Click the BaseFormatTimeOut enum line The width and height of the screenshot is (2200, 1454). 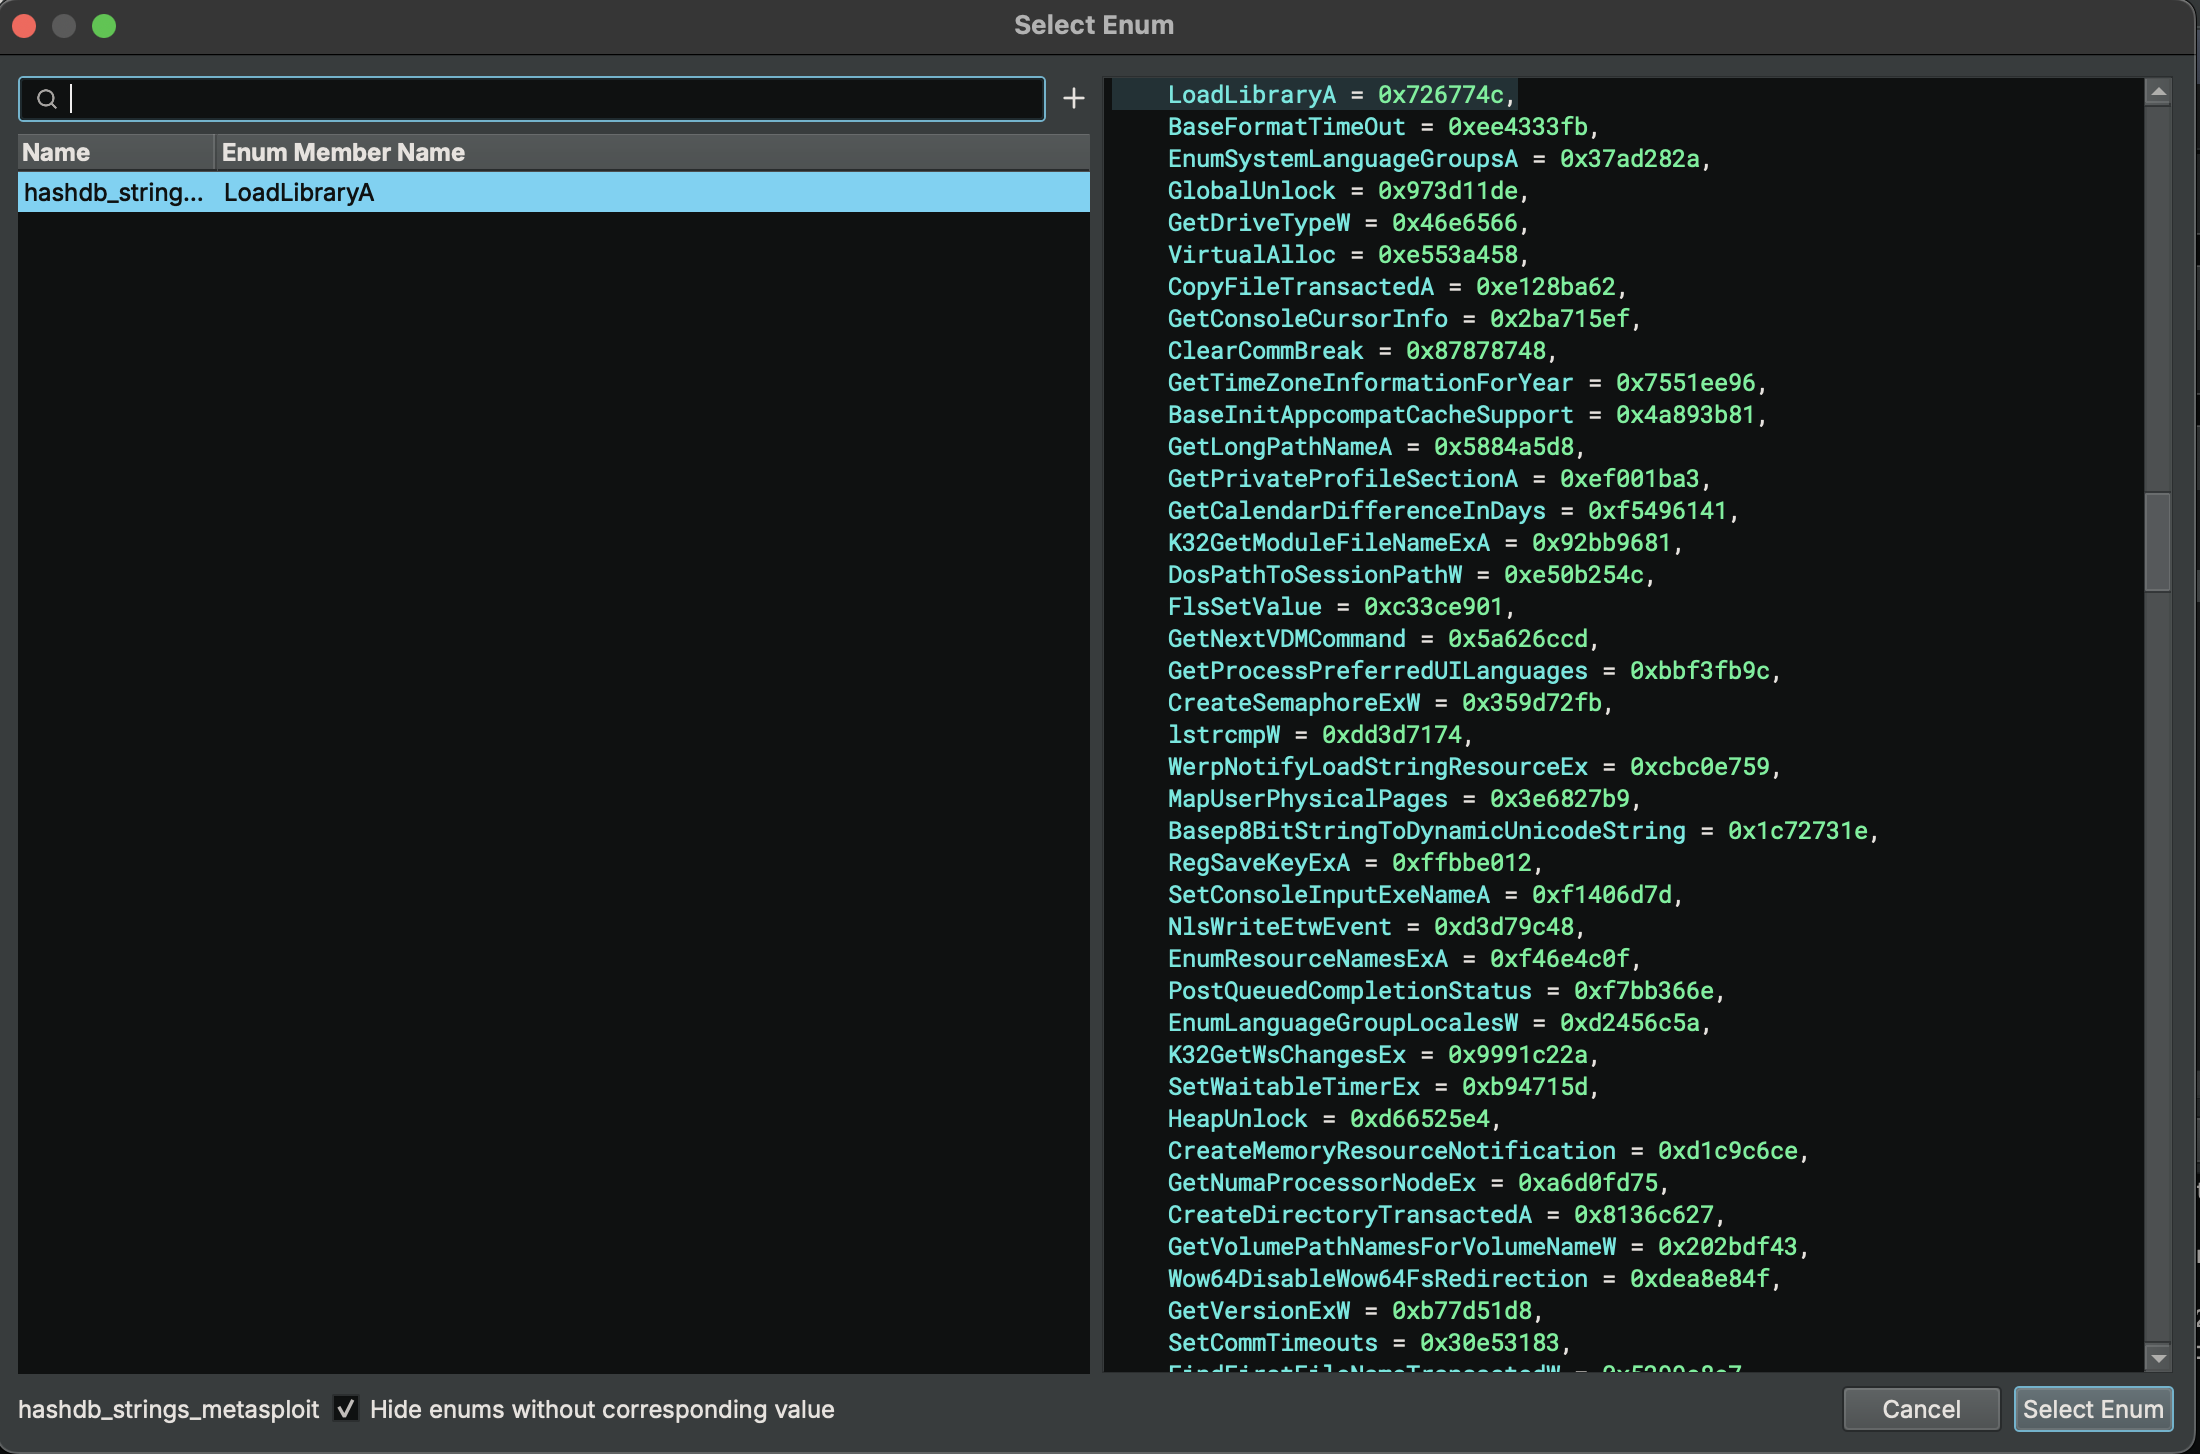point(1383,127)
